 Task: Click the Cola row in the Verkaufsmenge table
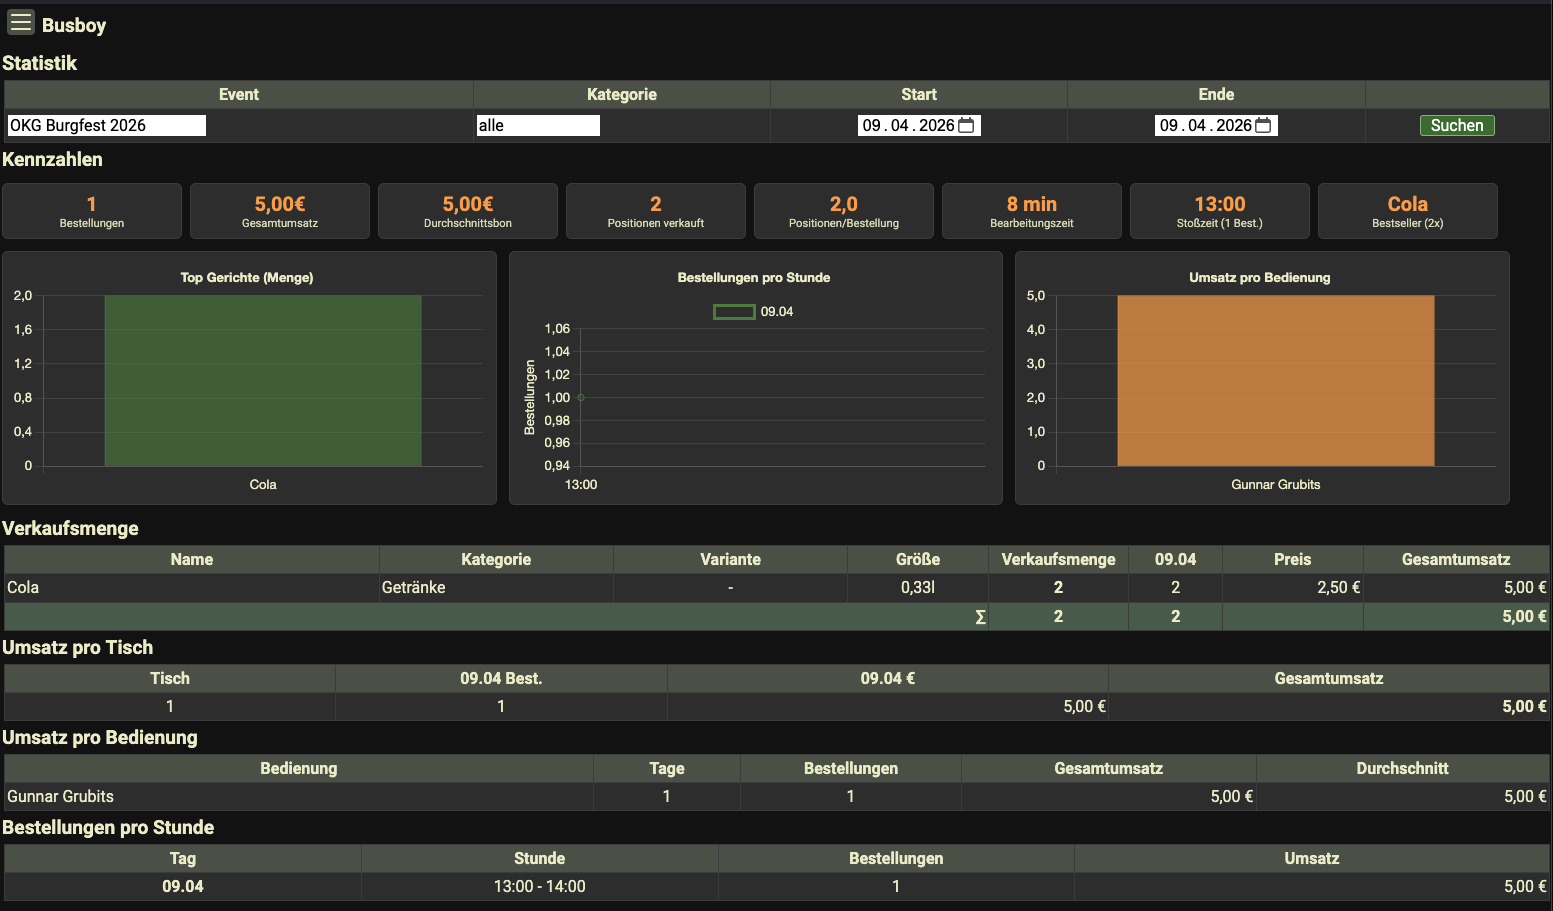(23, 587)
